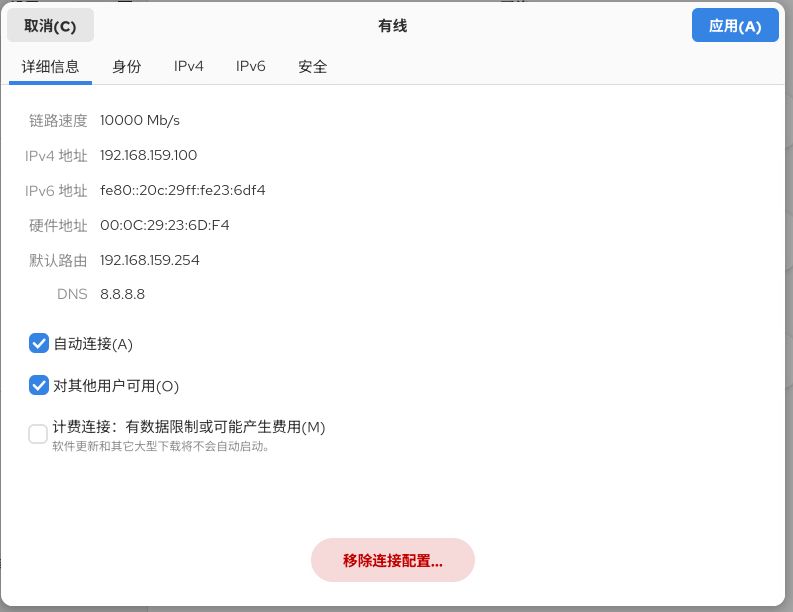
Task: Open the 身份 tab
Action: pyautogui.click(x=127, y=67)
